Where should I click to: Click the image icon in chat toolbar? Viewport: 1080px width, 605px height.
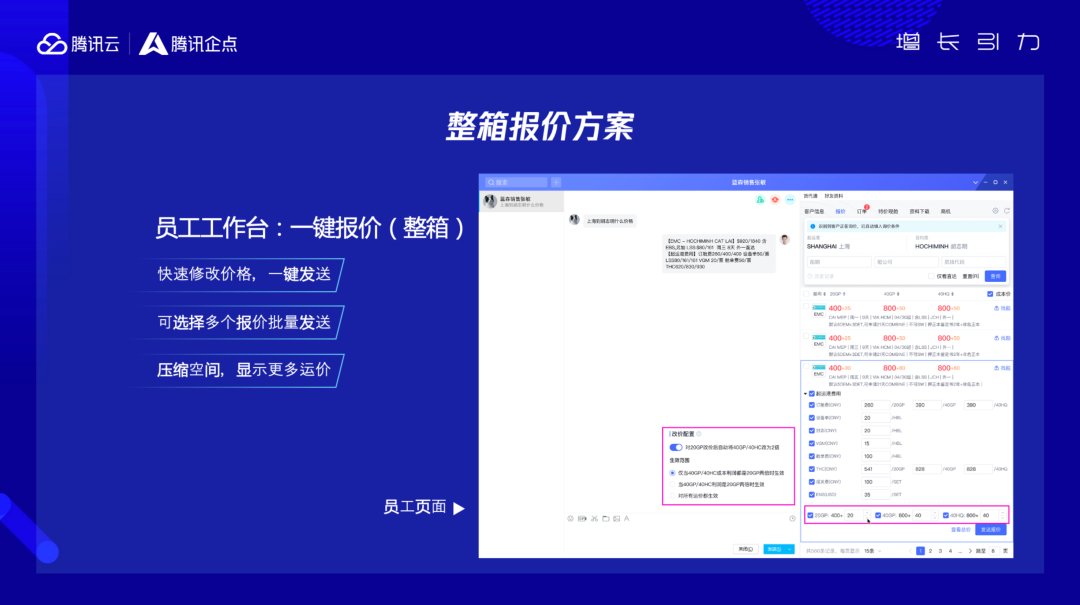coord(616,518)
